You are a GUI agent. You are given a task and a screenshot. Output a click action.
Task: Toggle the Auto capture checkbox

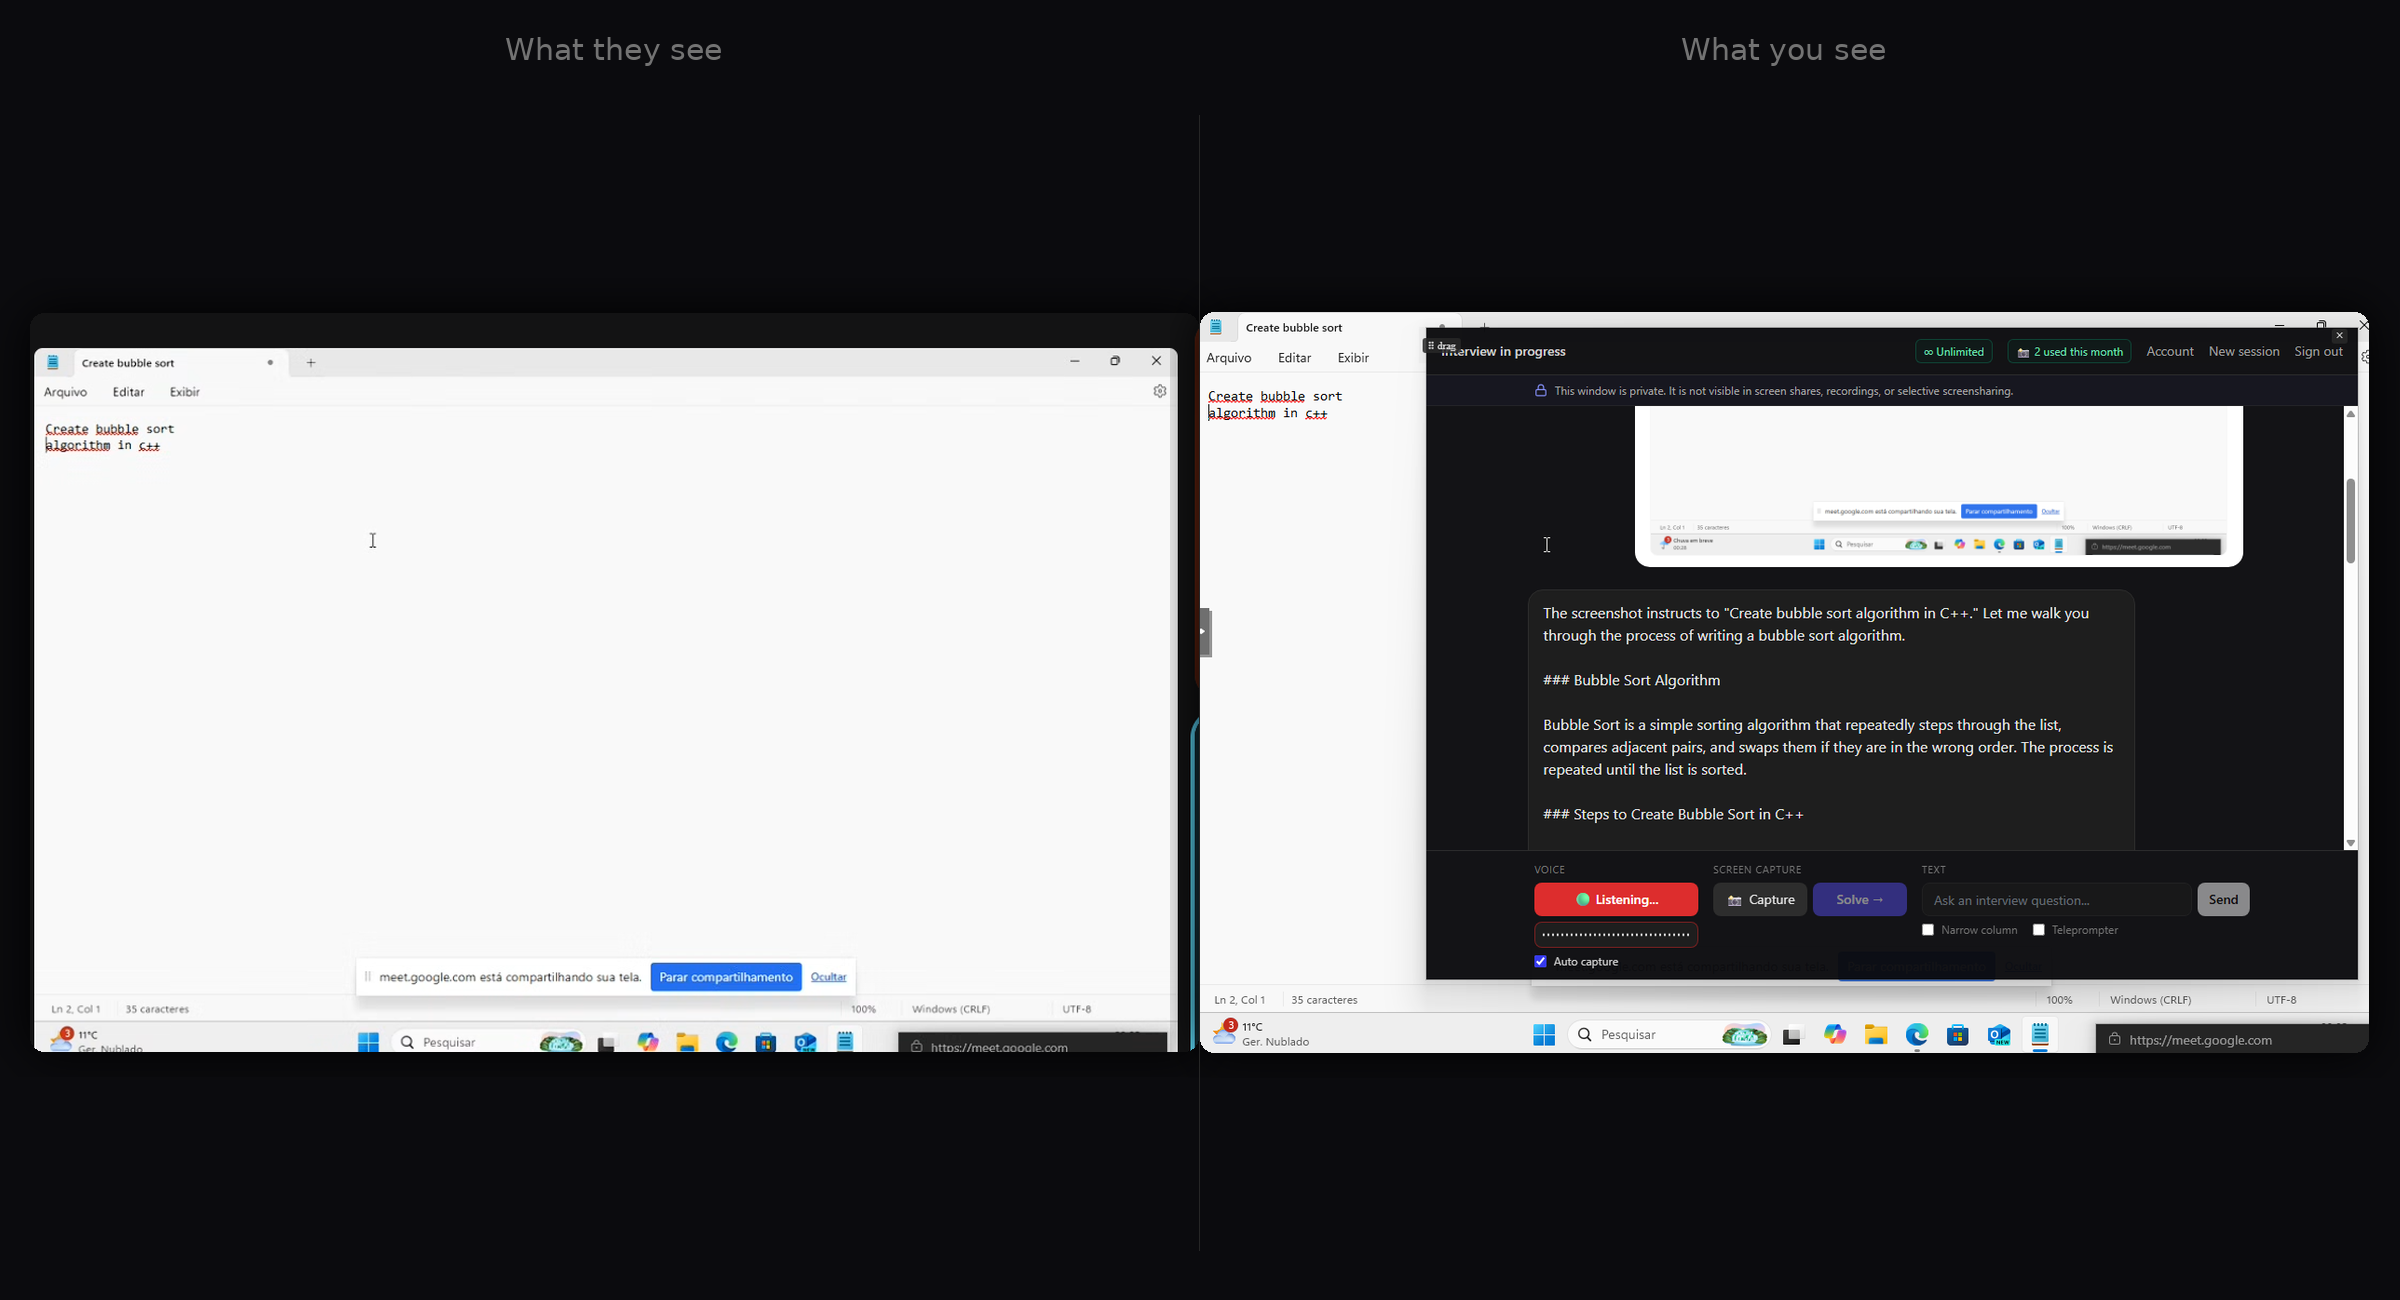coord(1540,962)
